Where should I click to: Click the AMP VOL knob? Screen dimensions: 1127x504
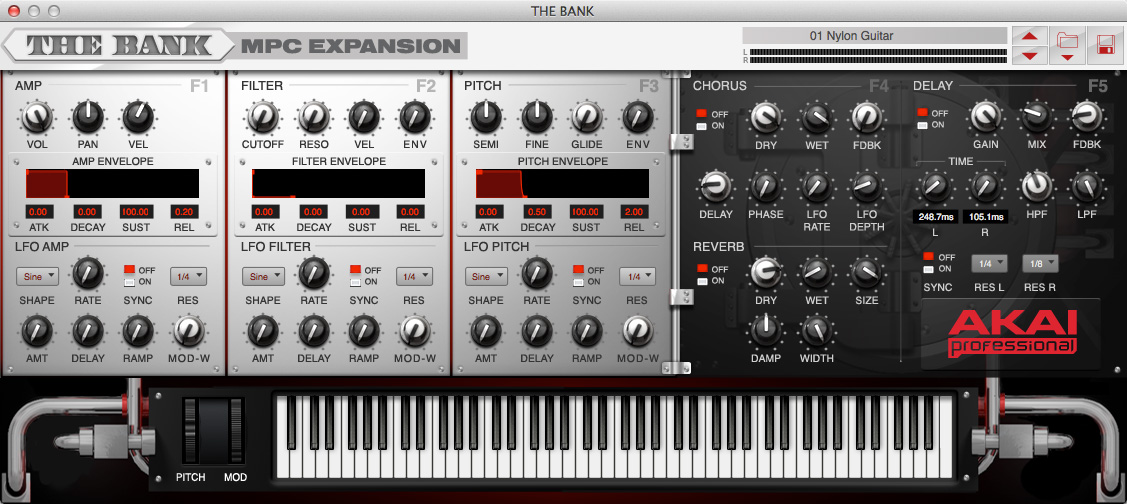pyautogui.click(x=37, y=117)
